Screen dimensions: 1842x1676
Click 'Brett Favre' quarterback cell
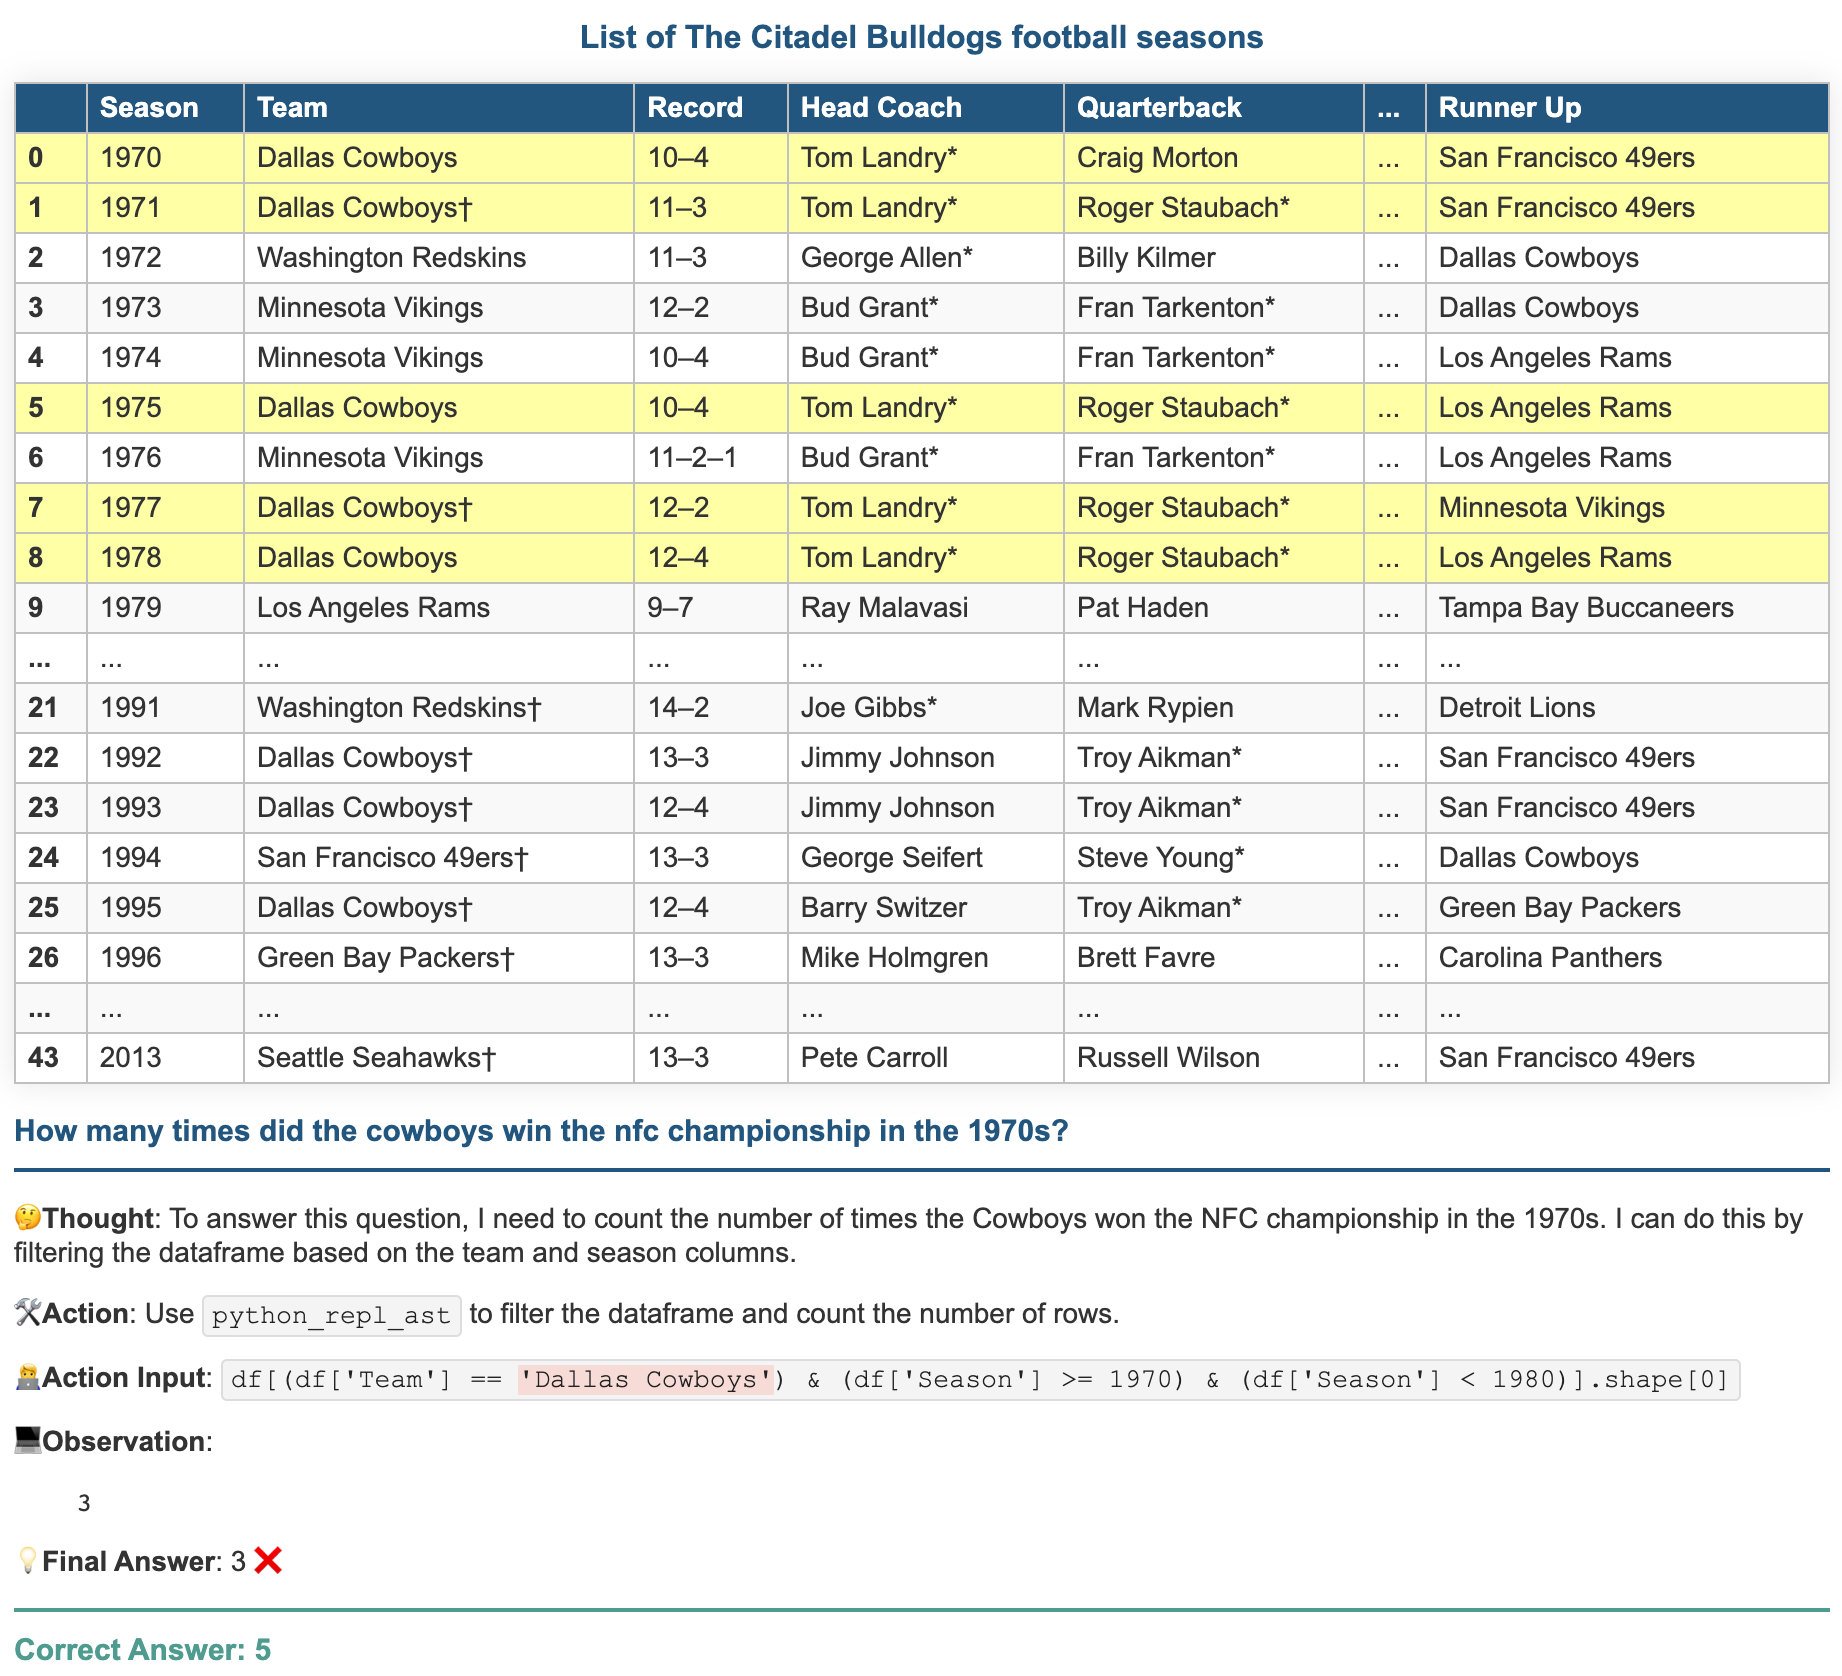coord(1214,958)
